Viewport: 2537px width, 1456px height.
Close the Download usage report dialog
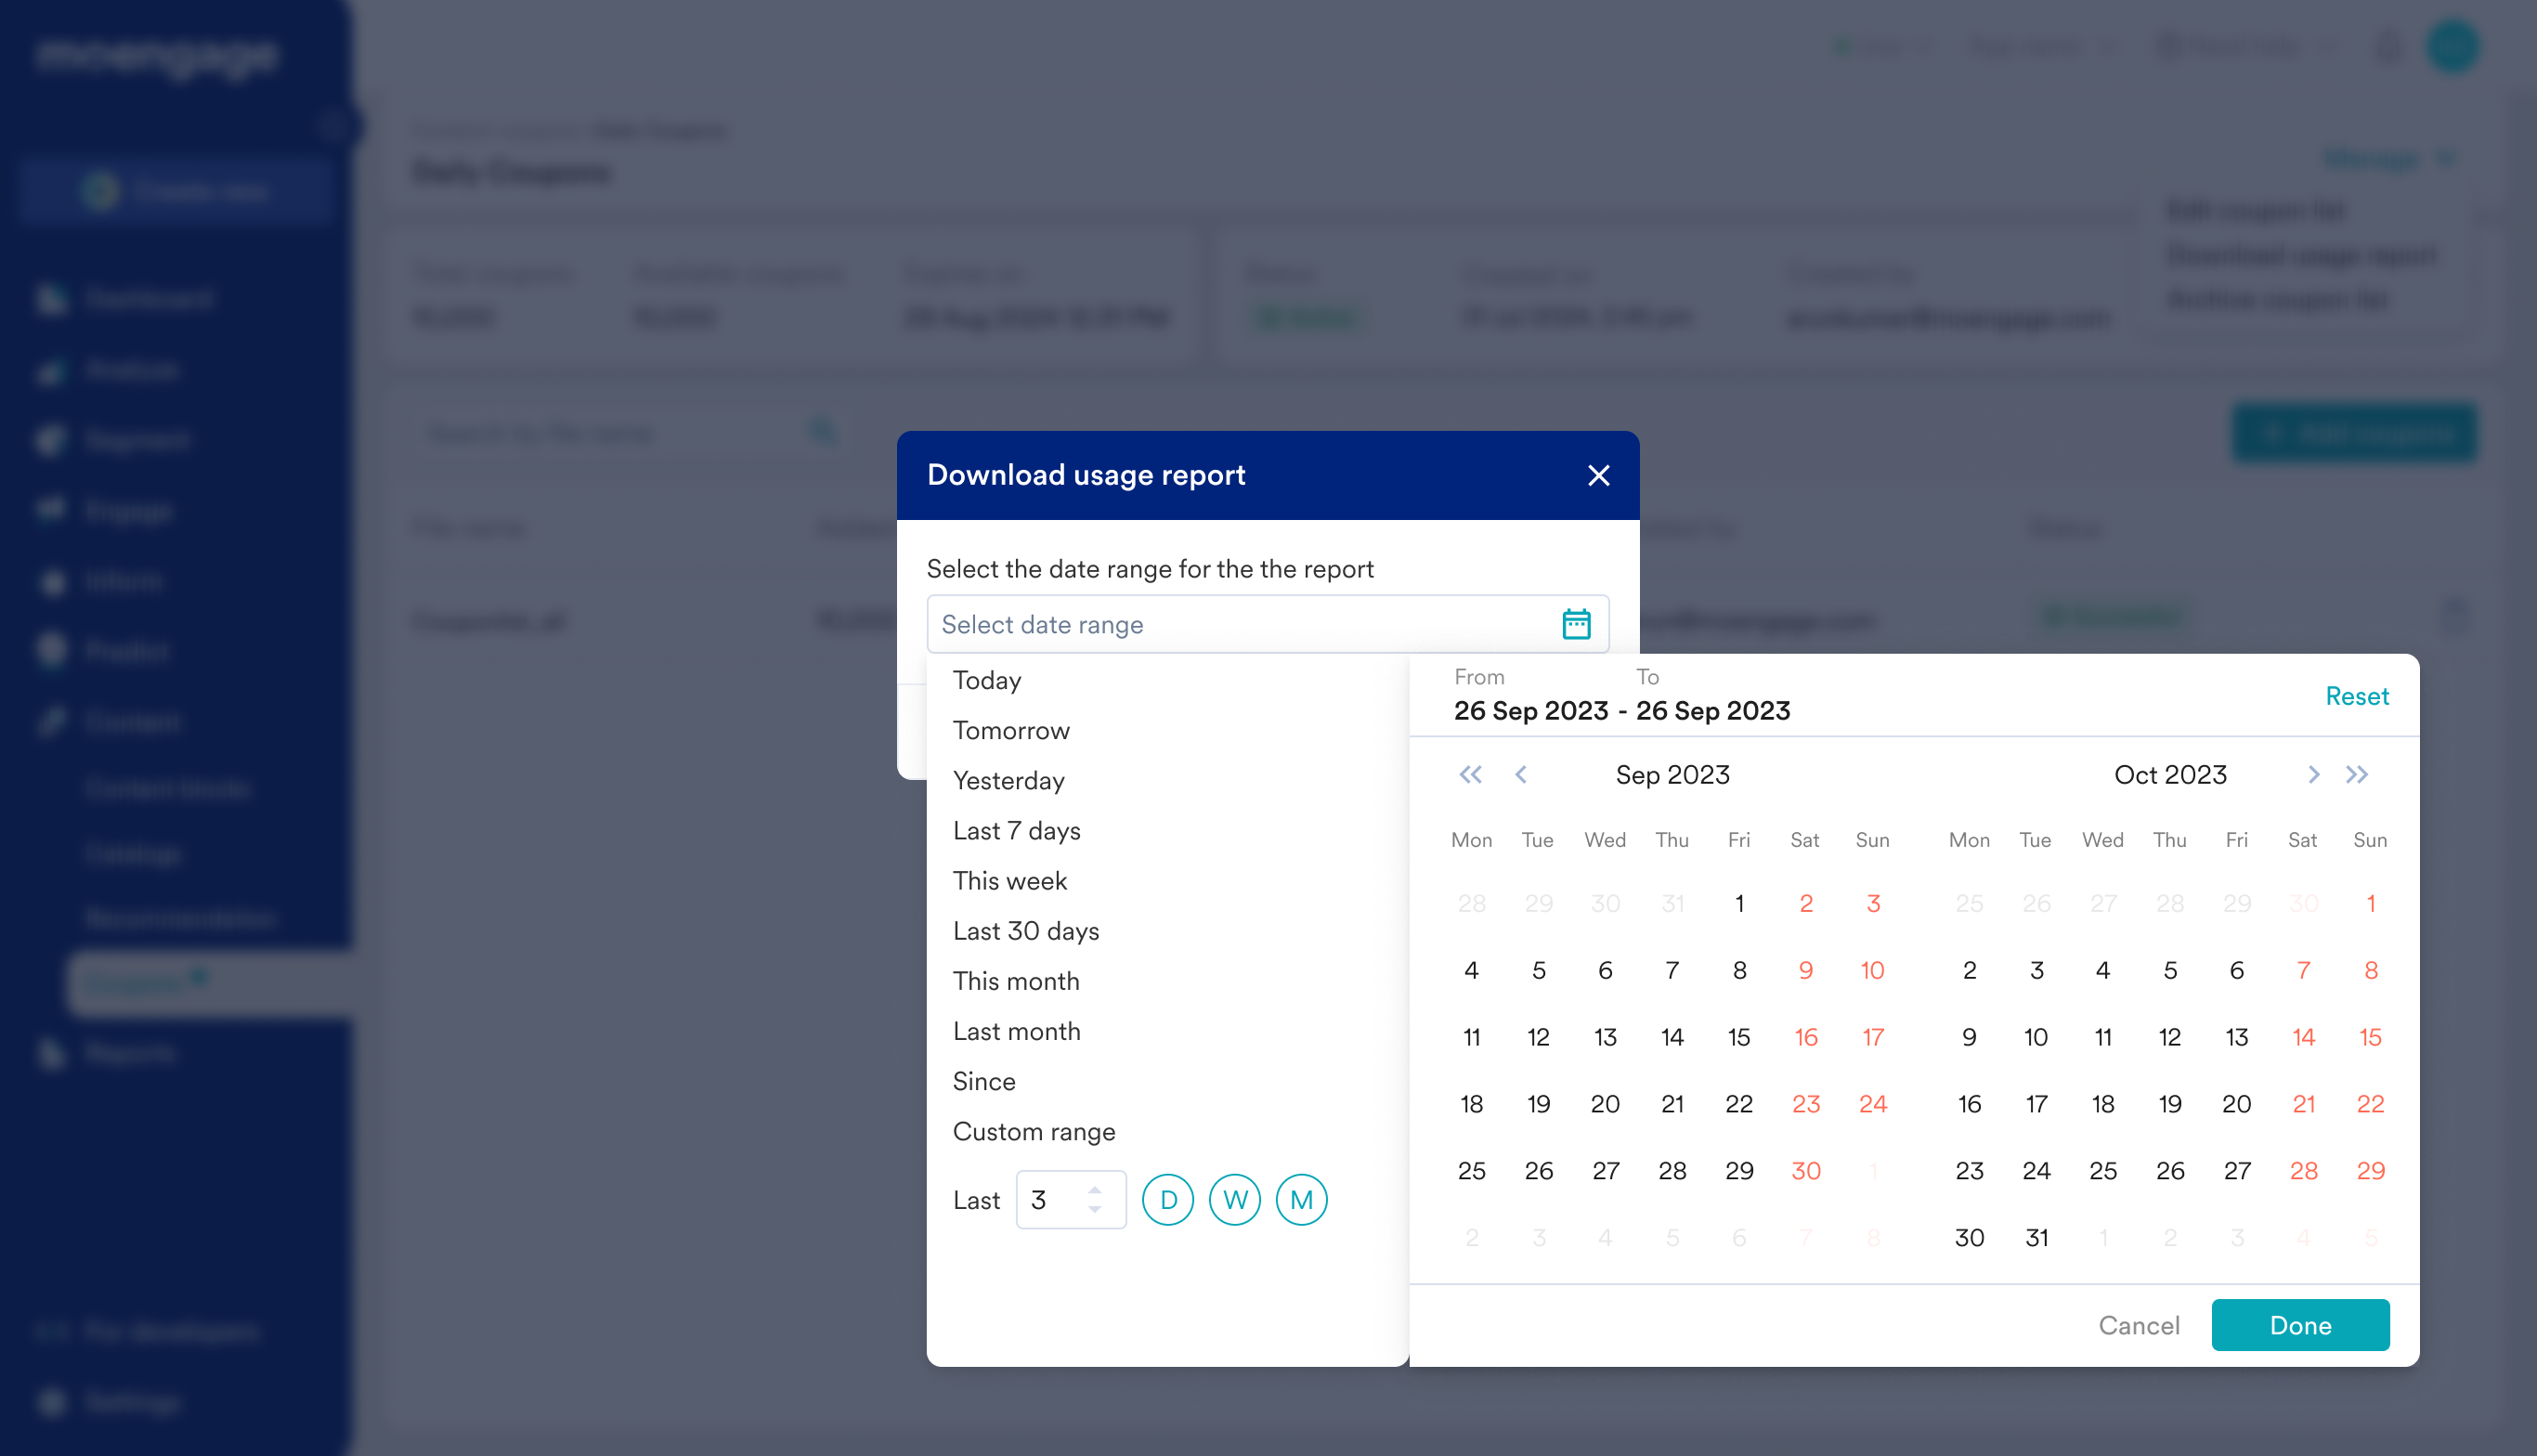click(1598, 475)
